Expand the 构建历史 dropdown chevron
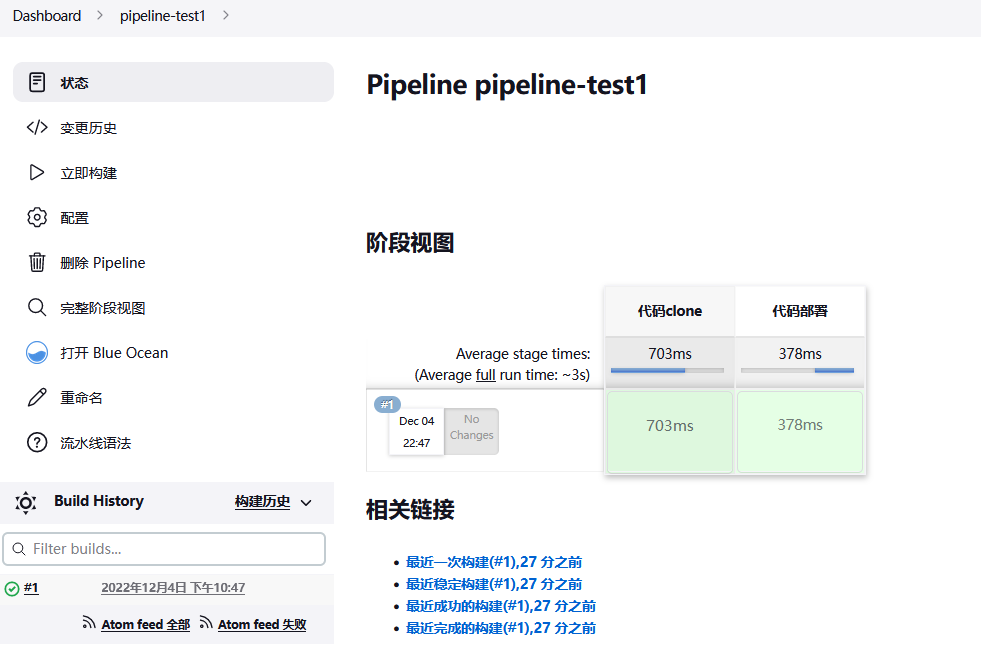This screenshot has height=661, width=981. pos(306,502)
